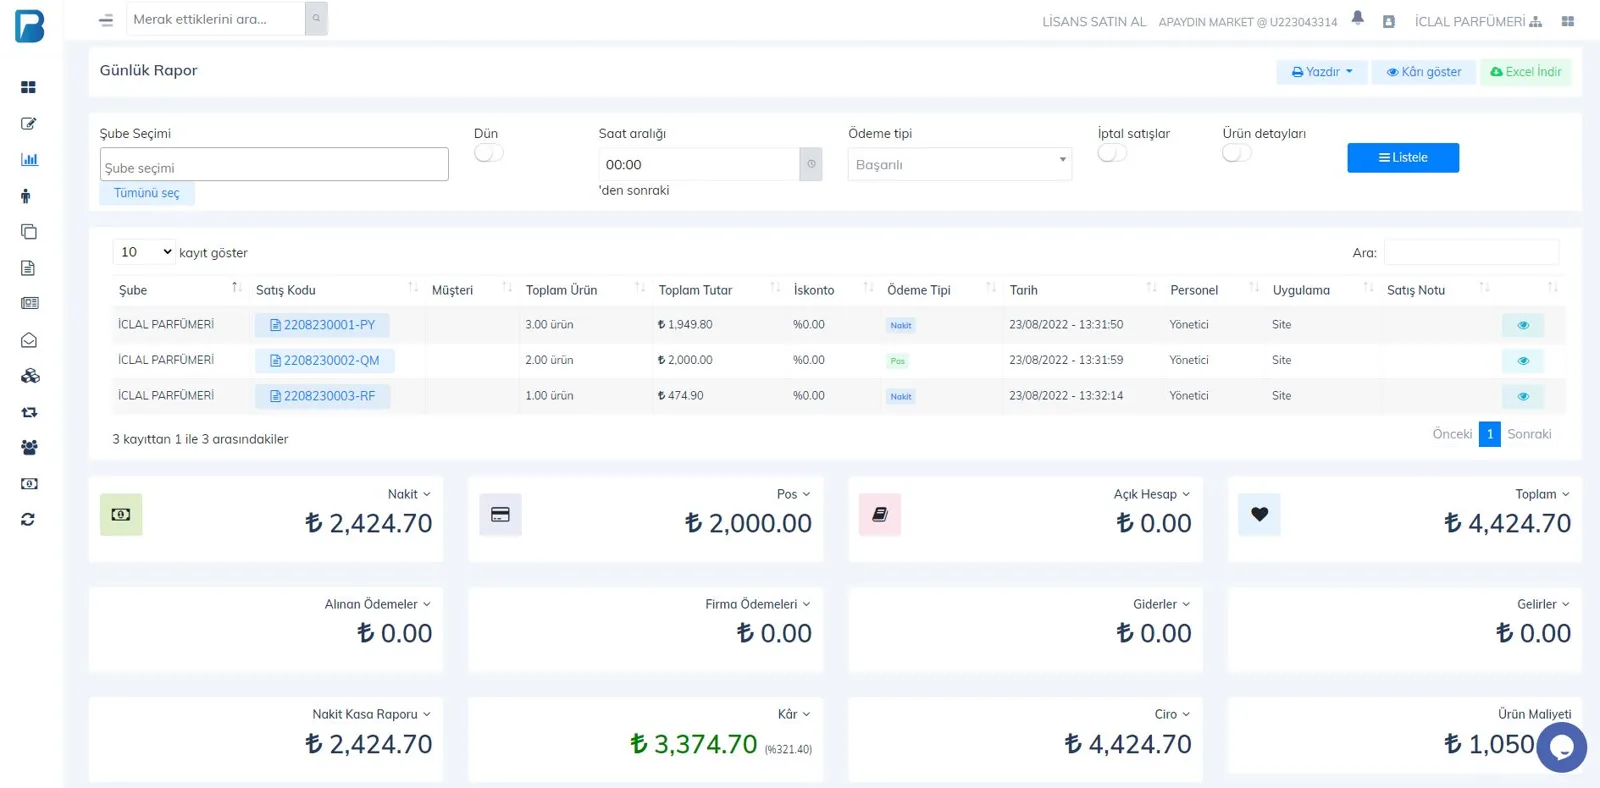The image size is (1600, 788).
Task: Click the Şube seçimi input field
Action: (x=274, y=165)
